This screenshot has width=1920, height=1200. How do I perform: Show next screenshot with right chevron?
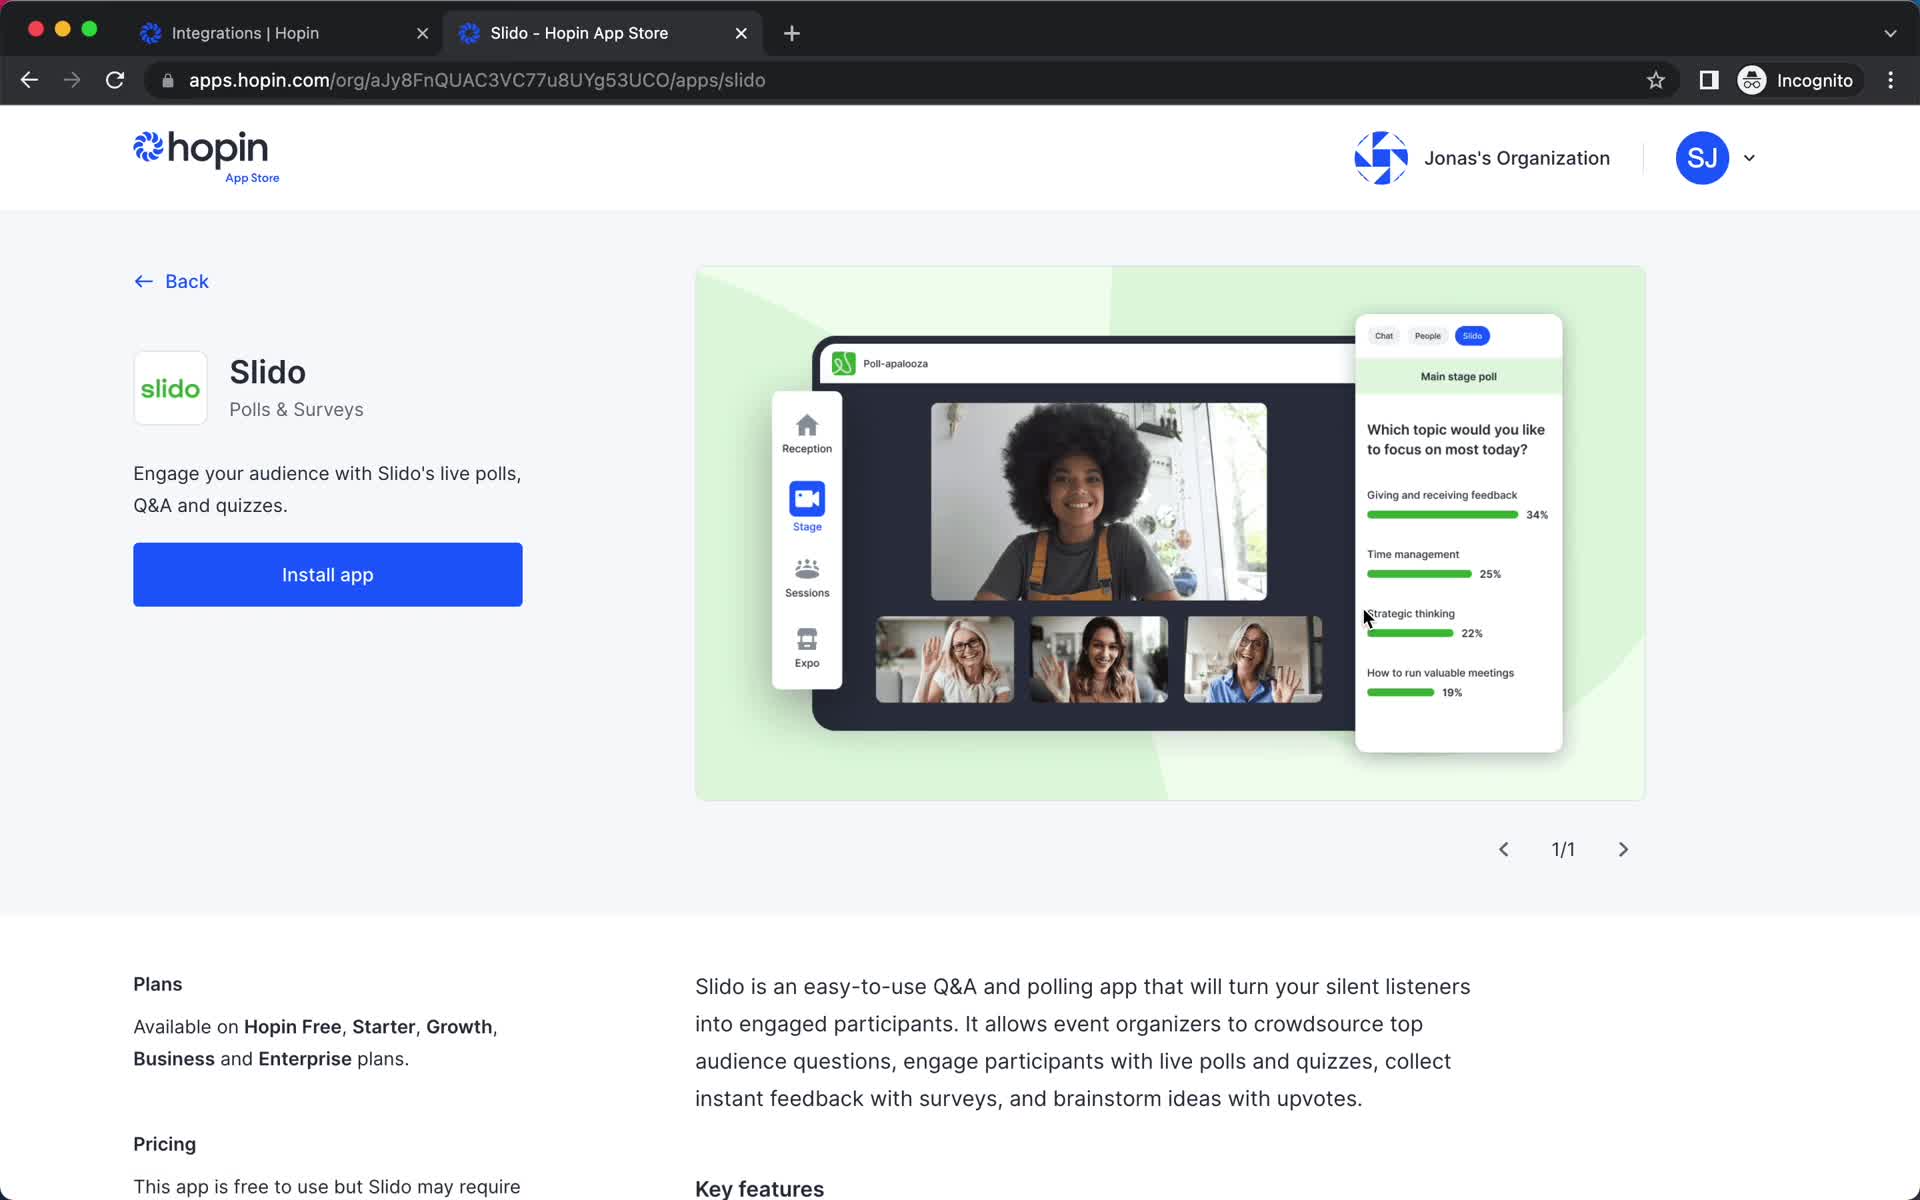point(1623,849)
